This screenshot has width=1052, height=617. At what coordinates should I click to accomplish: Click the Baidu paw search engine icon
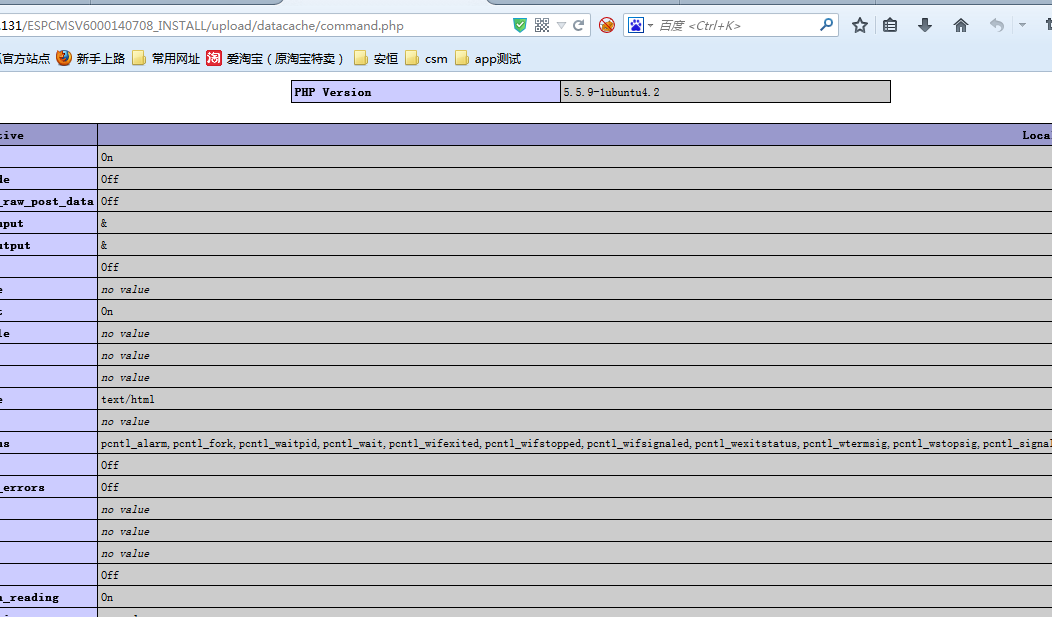pyautogui.click(x=635, y=25)
